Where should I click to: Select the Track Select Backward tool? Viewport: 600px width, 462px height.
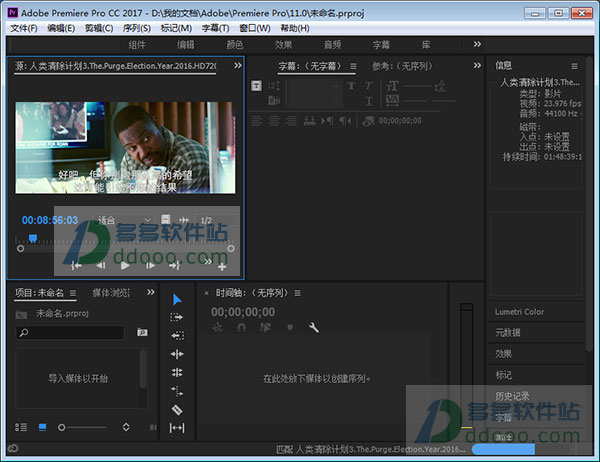coord(177,336)
